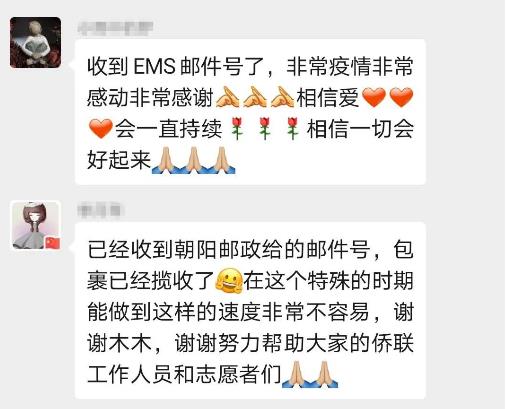Click the OK hand emoji just before 相信爱
The height and width of the screenshot is (409, 507).
(x=282, y=97)
